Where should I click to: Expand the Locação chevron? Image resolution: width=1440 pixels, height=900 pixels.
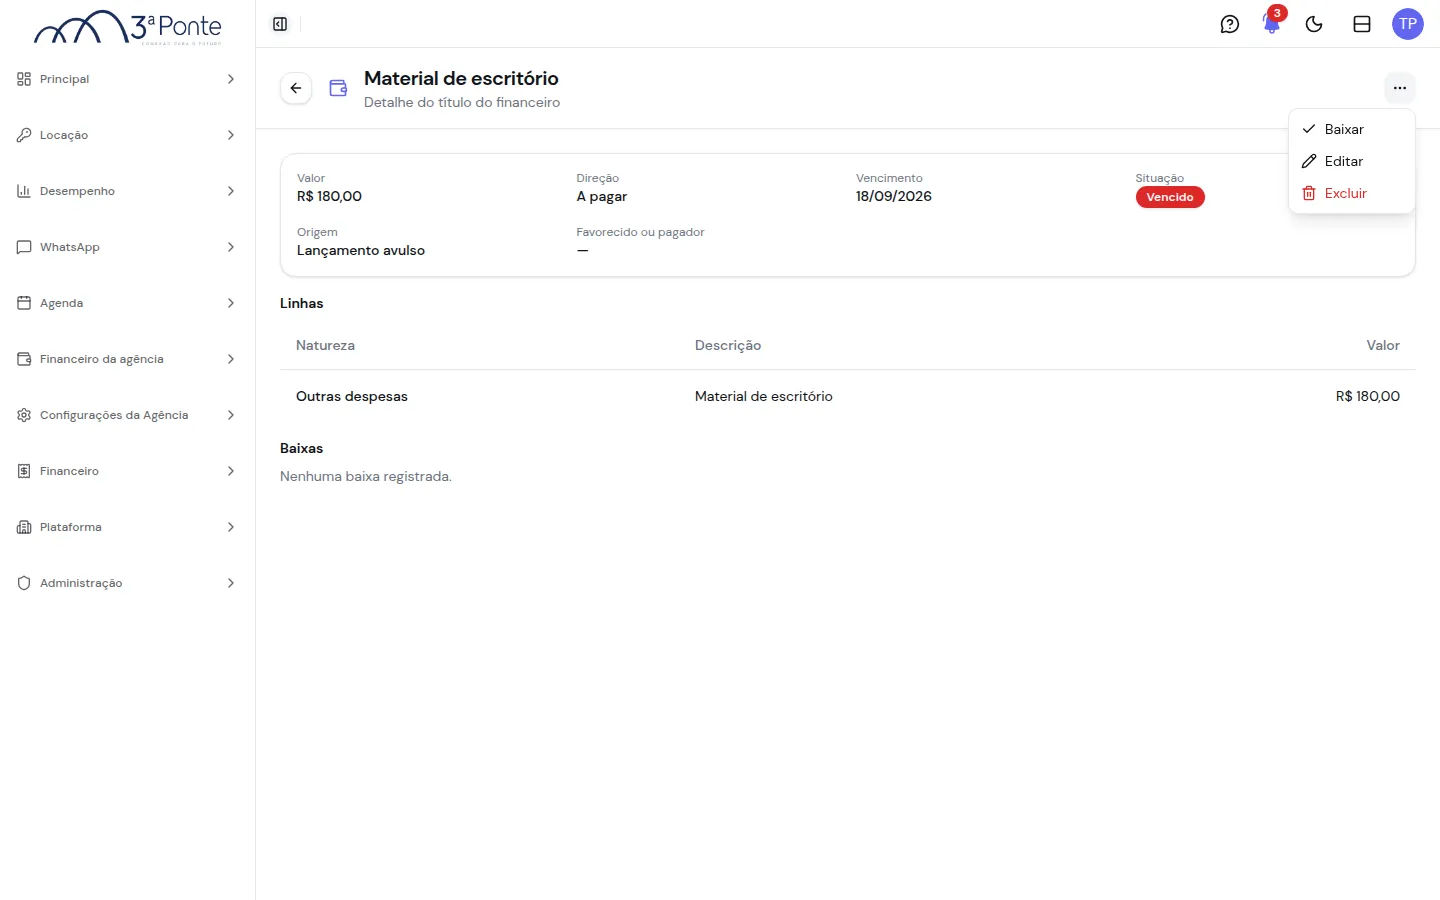(231, 135)
